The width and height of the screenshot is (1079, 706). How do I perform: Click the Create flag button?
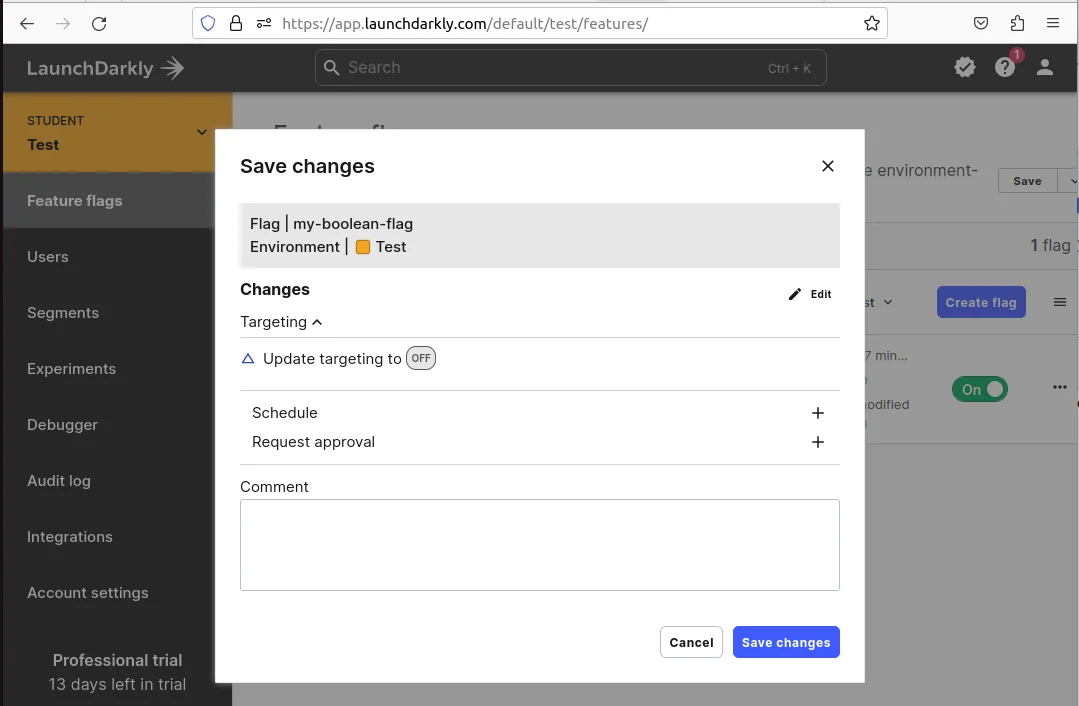(x=981, y=302)
